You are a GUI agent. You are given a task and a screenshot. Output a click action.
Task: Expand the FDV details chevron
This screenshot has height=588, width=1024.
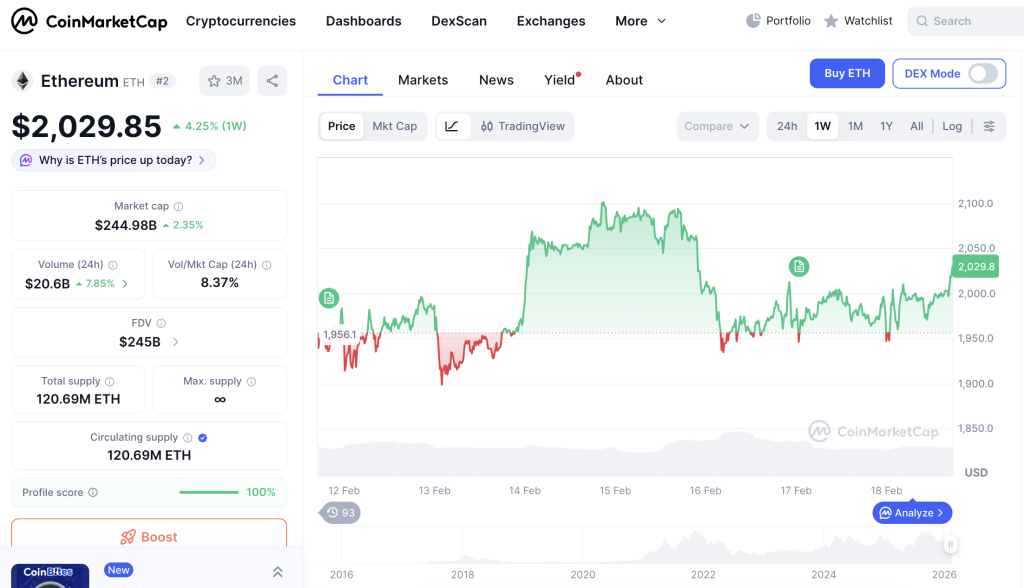click(175, 342)
